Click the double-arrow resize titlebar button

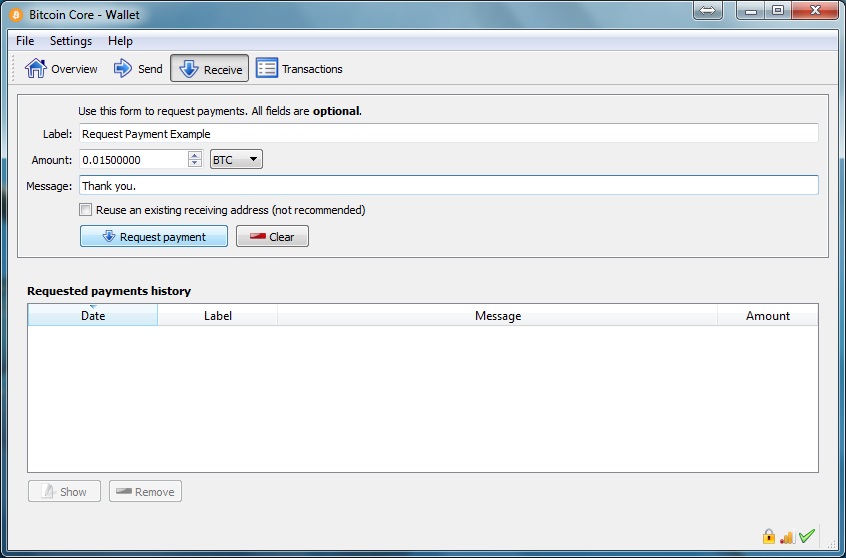tap(707, 10)
